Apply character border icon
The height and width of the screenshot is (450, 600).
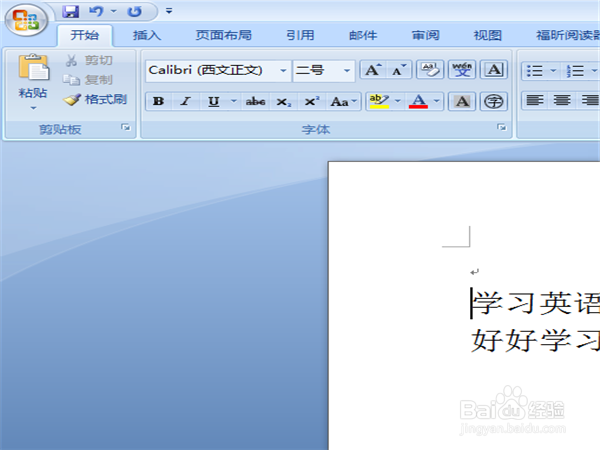click(494, 70)
